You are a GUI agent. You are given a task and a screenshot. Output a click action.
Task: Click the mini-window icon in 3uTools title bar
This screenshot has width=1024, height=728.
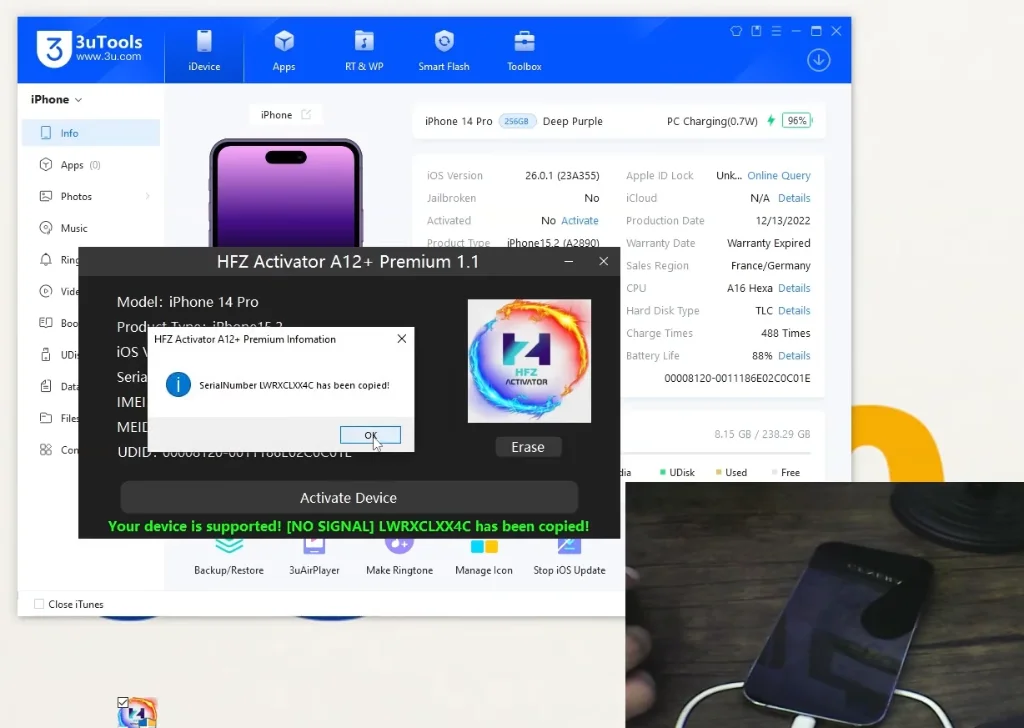coord(756,31)
